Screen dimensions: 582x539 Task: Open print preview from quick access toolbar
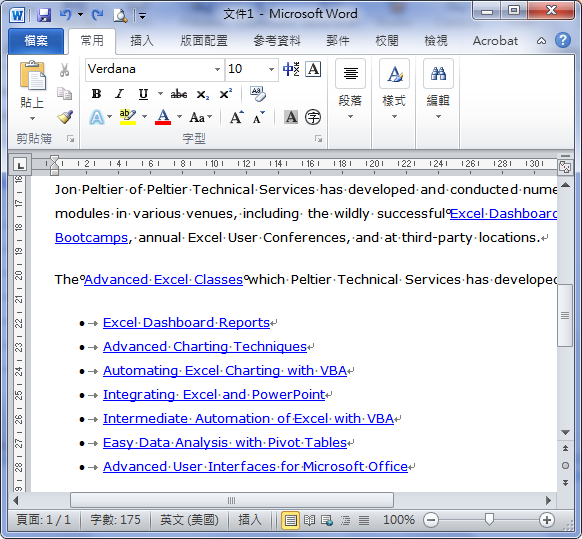point(120,15)
